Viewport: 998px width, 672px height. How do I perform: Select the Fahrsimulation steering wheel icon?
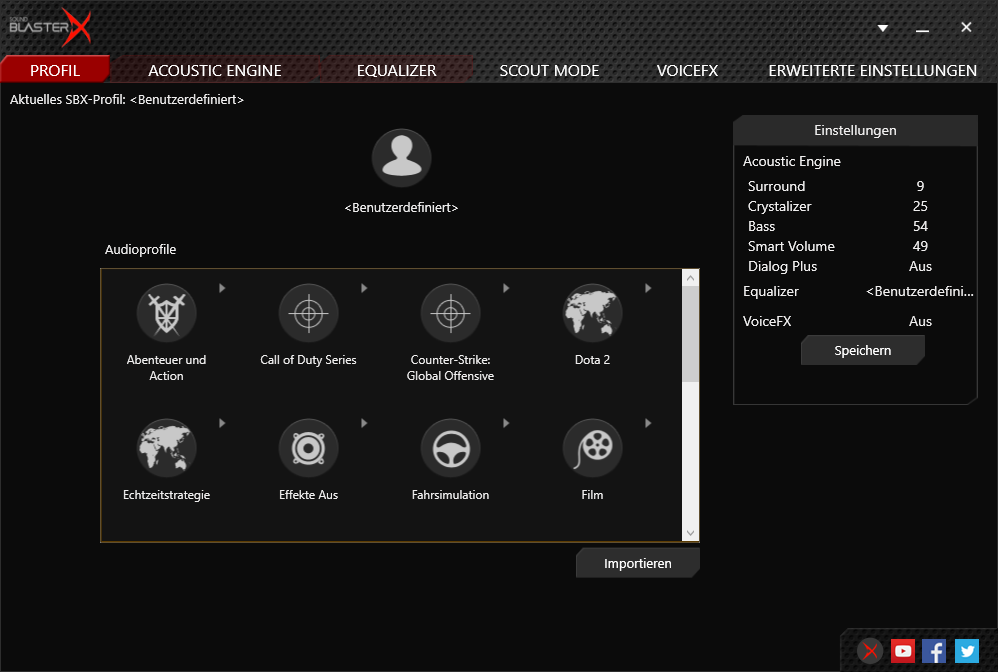(450, 449)
